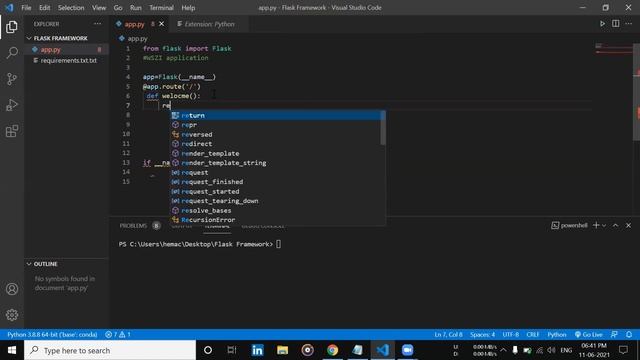Open the terminal launch profile dropdown
The height and width of the screenshot is (360, 640).
coord(604,225)
